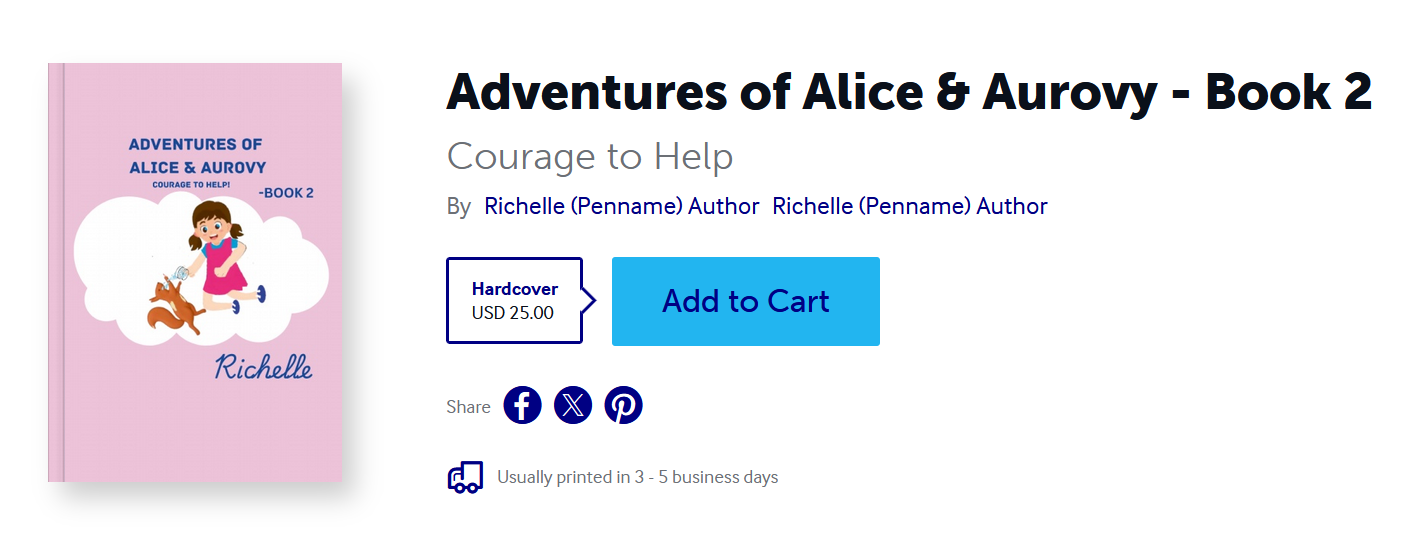The width and height of the screenshot is (1402, 548).
Task: Click "-BOOK 2" text on the cover
Action: (x=286, y=192)
